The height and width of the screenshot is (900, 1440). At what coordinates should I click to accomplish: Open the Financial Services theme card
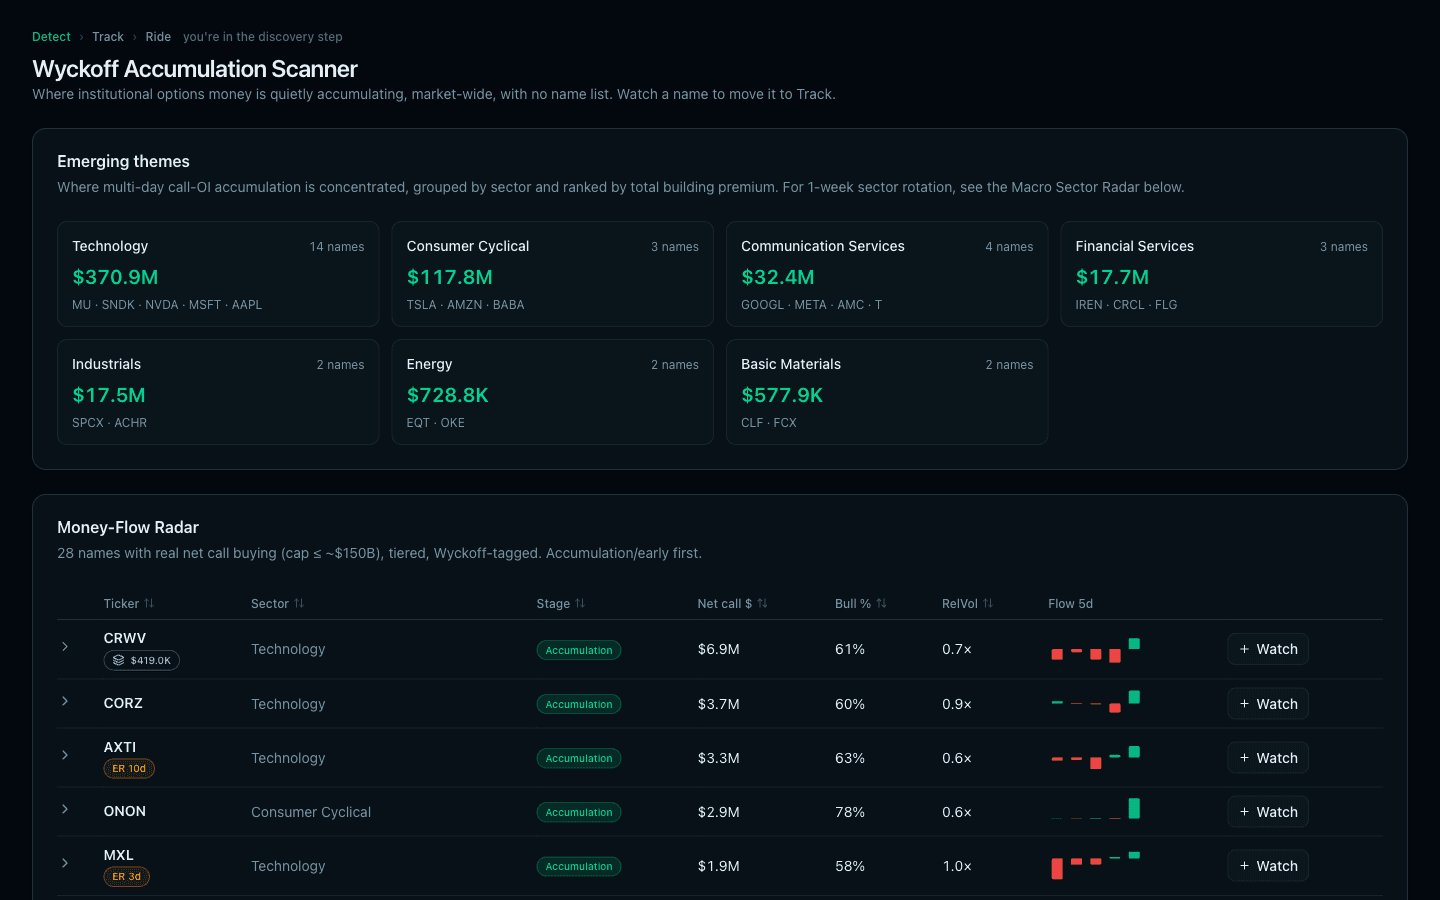(x=1221, y=274)
